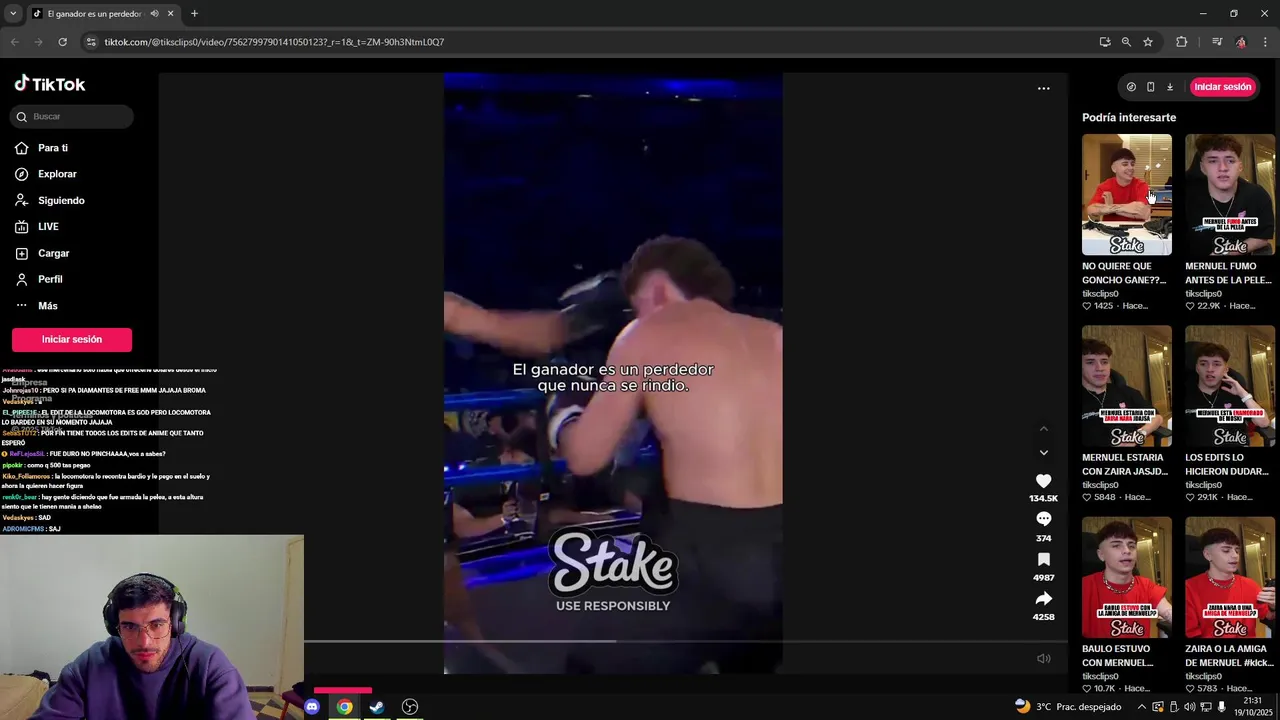Open a new Chrome tab
Image resolution: width=1280 pixels, height=720 pixels.
pos(194,14)
